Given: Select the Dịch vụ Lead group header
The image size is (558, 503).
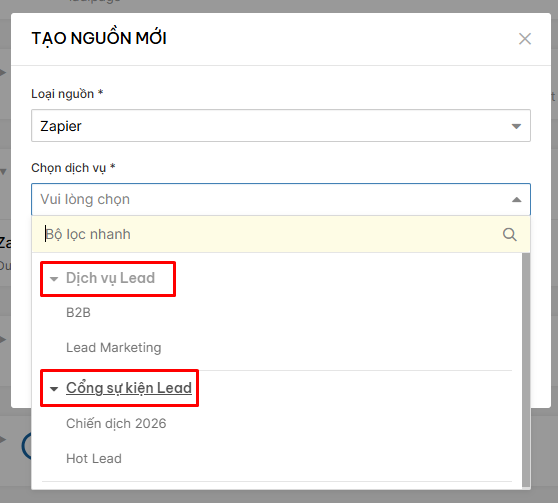Looking at the screenshot, I should [x=110, y=278].
